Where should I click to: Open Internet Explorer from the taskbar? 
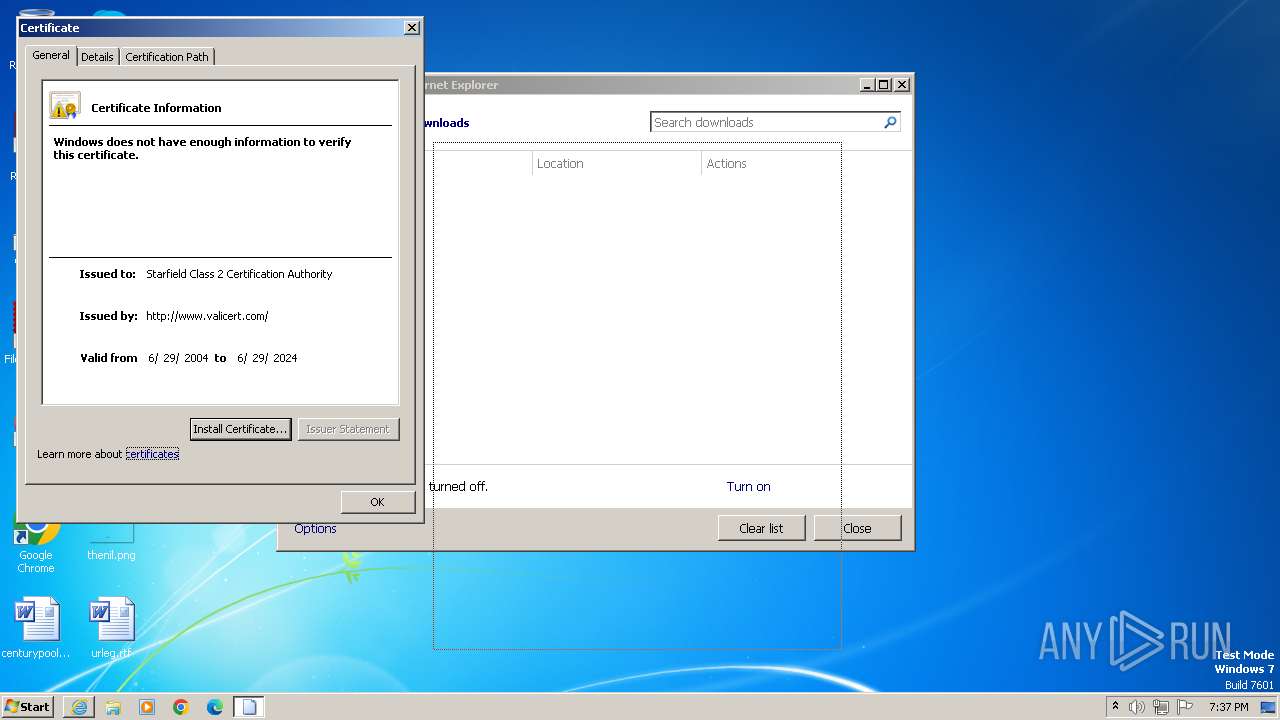coord(79,707)
